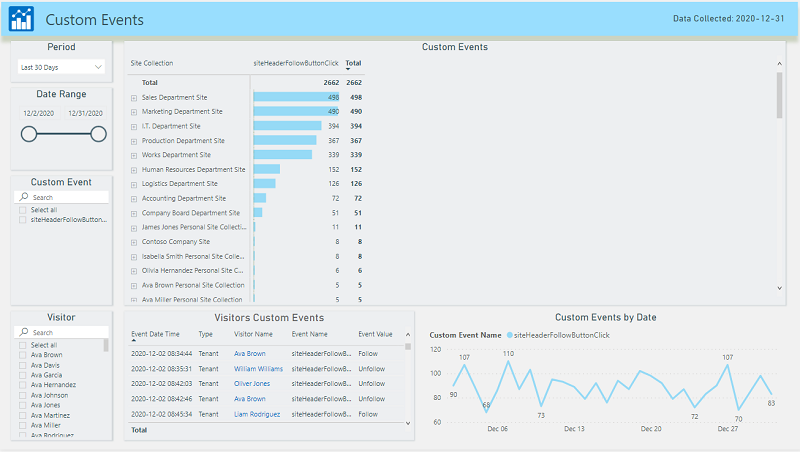
Task: Expand Olivia Hernandez Personal Site row
Action: [x=134, y=271]
